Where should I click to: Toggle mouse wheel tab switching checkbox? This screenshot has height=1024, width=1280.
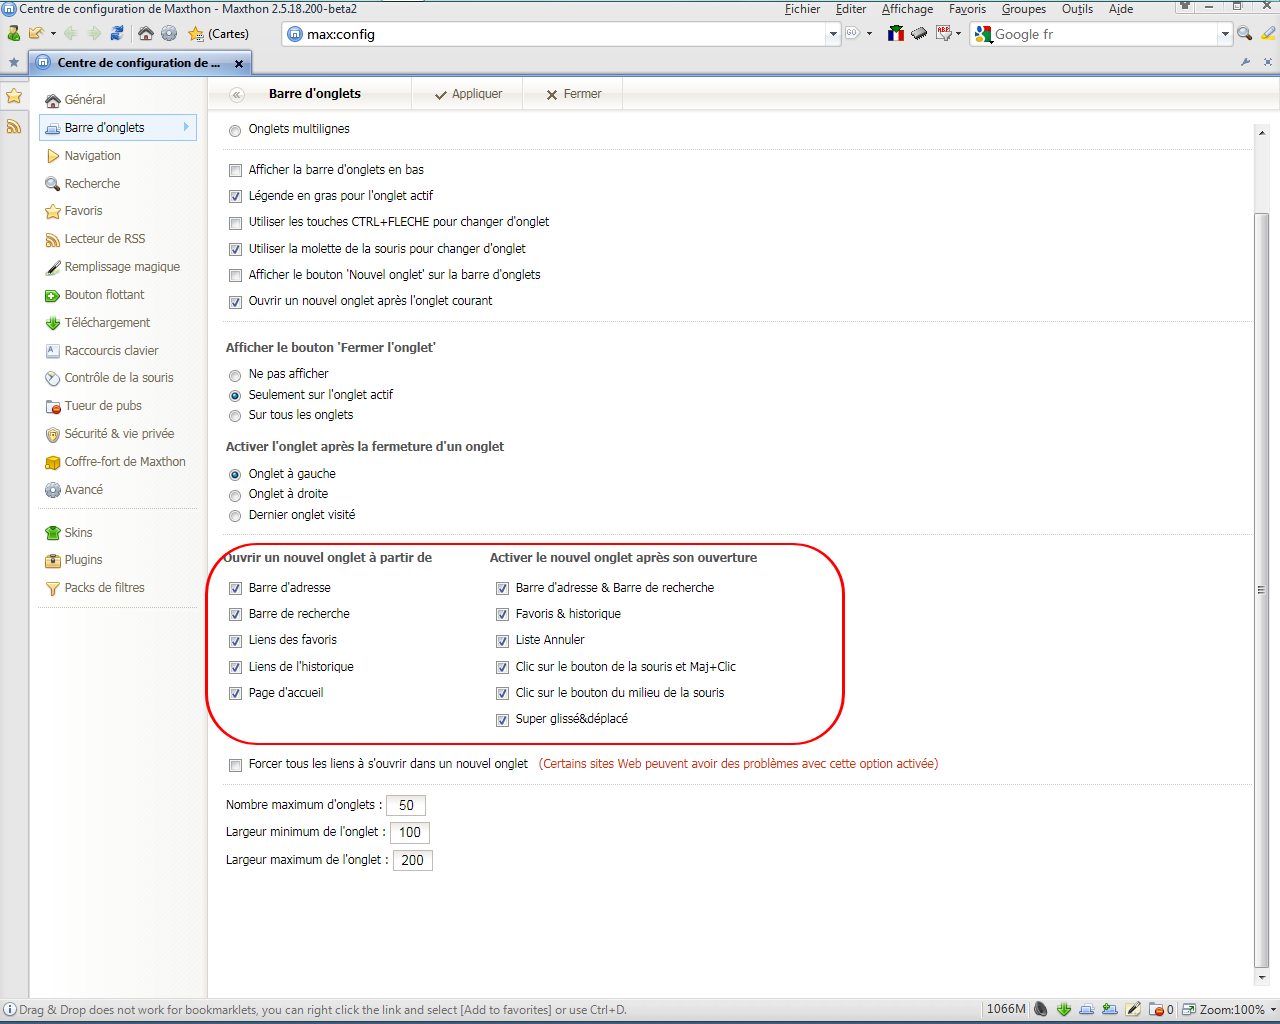coord(235,250)
